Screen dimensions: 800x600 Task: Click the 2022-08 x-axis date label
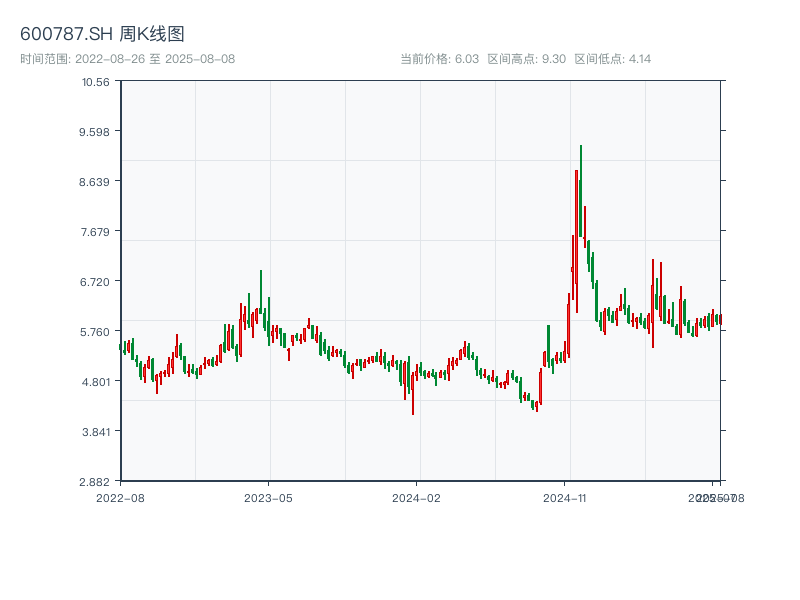(x=120, y=497)
